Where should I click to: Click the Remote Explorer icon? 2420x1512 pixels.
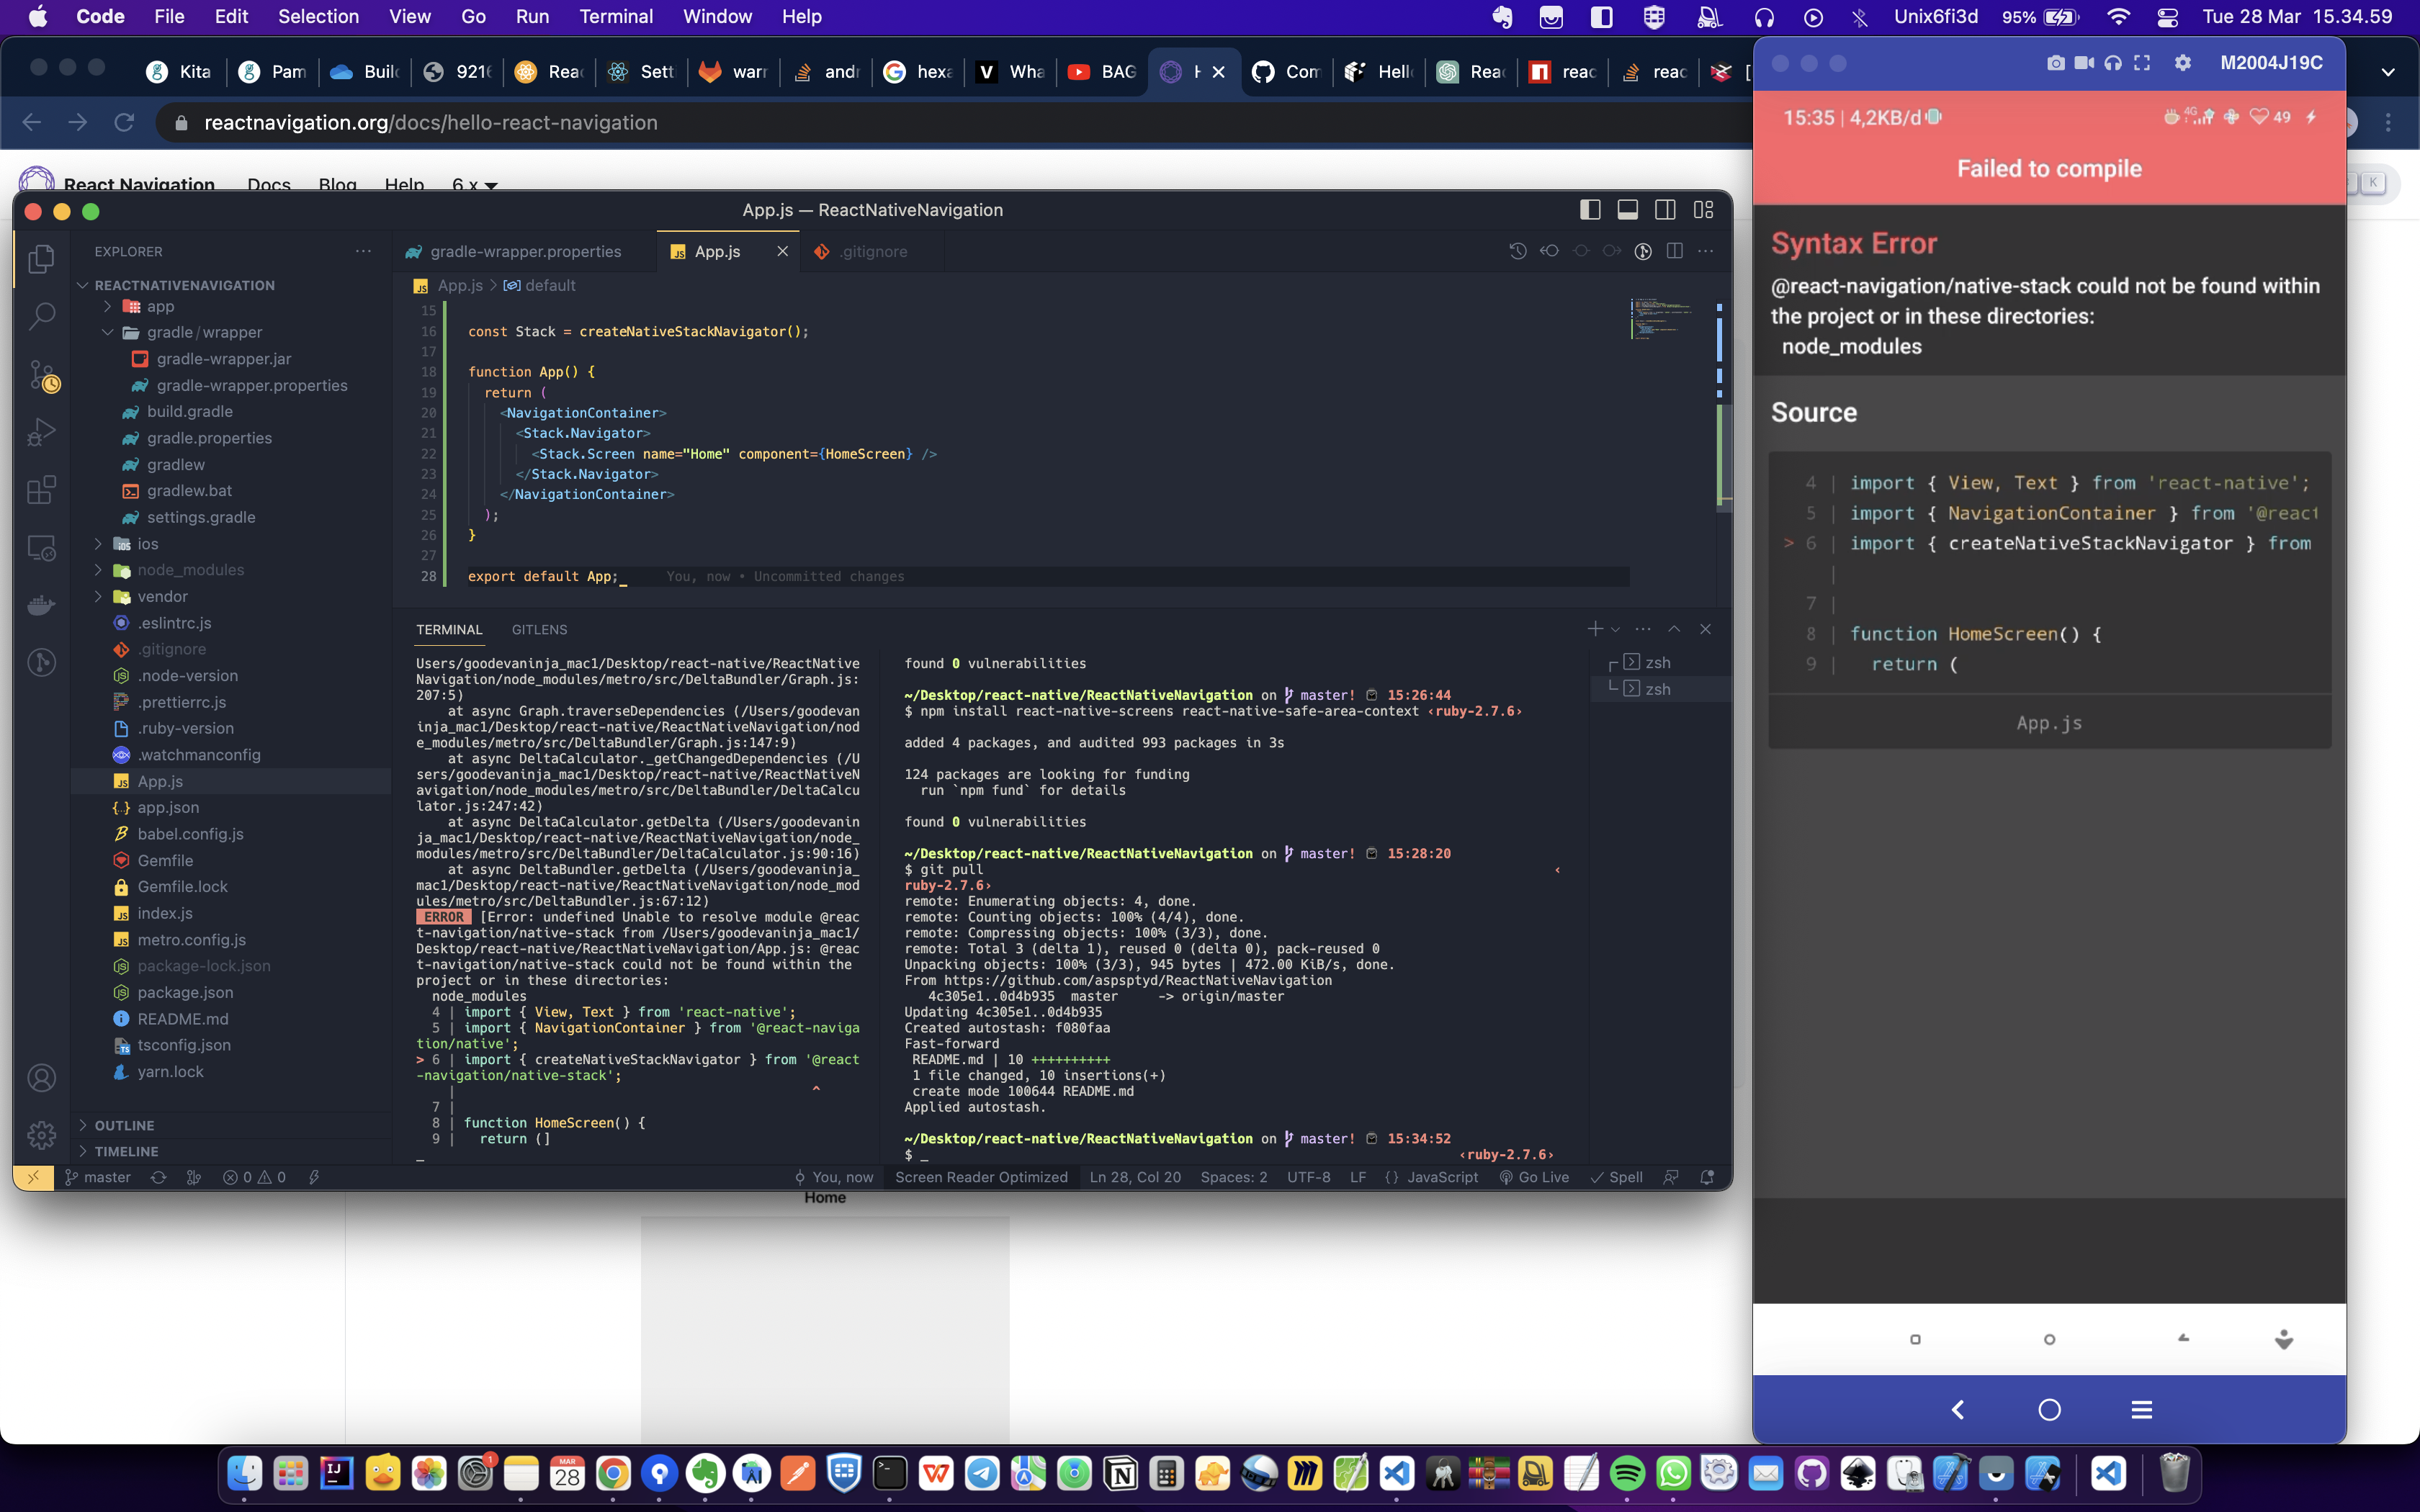click(x=42, y=548)
